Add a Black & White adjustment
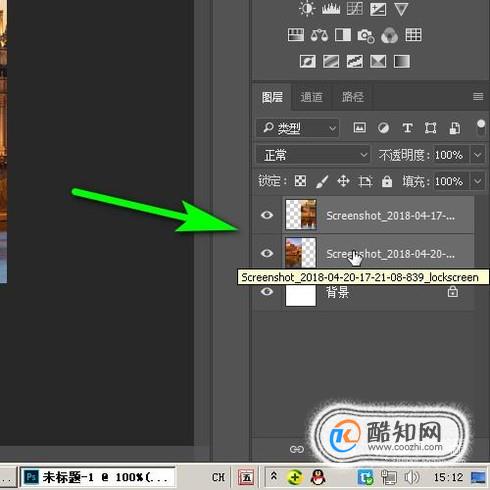 [x=343, y=35]
